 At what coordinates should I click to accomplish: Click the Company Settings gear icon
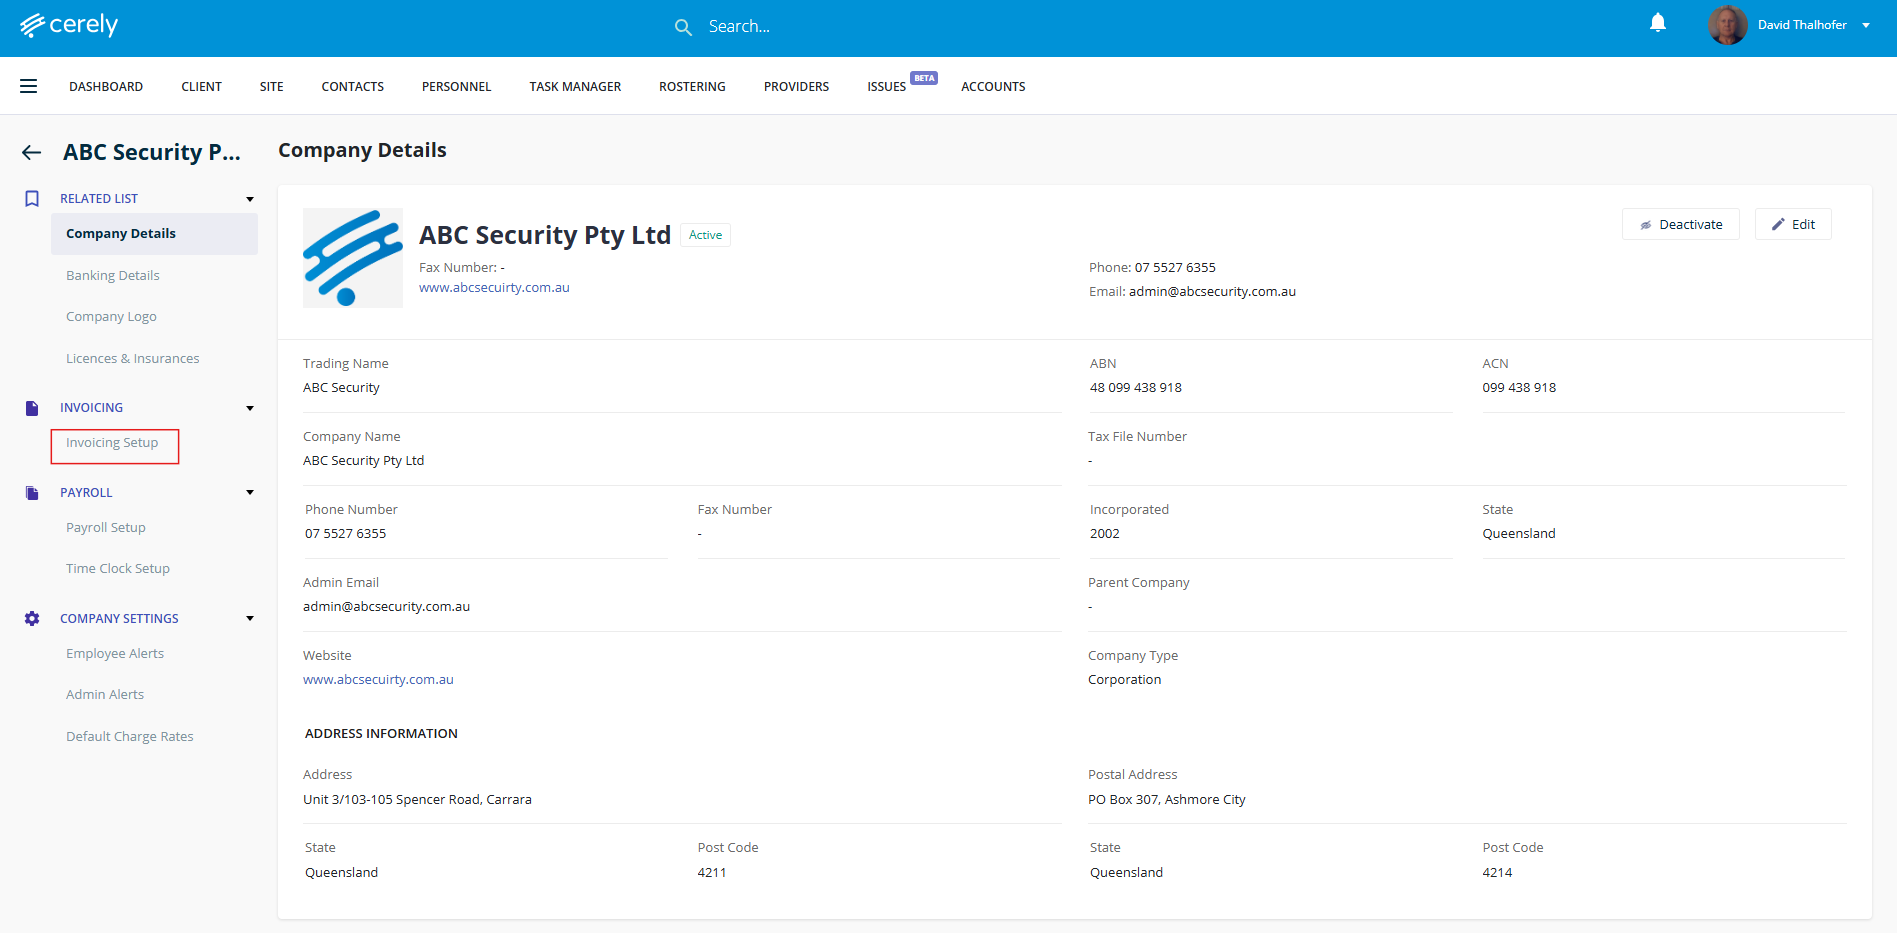pos(32,619)
